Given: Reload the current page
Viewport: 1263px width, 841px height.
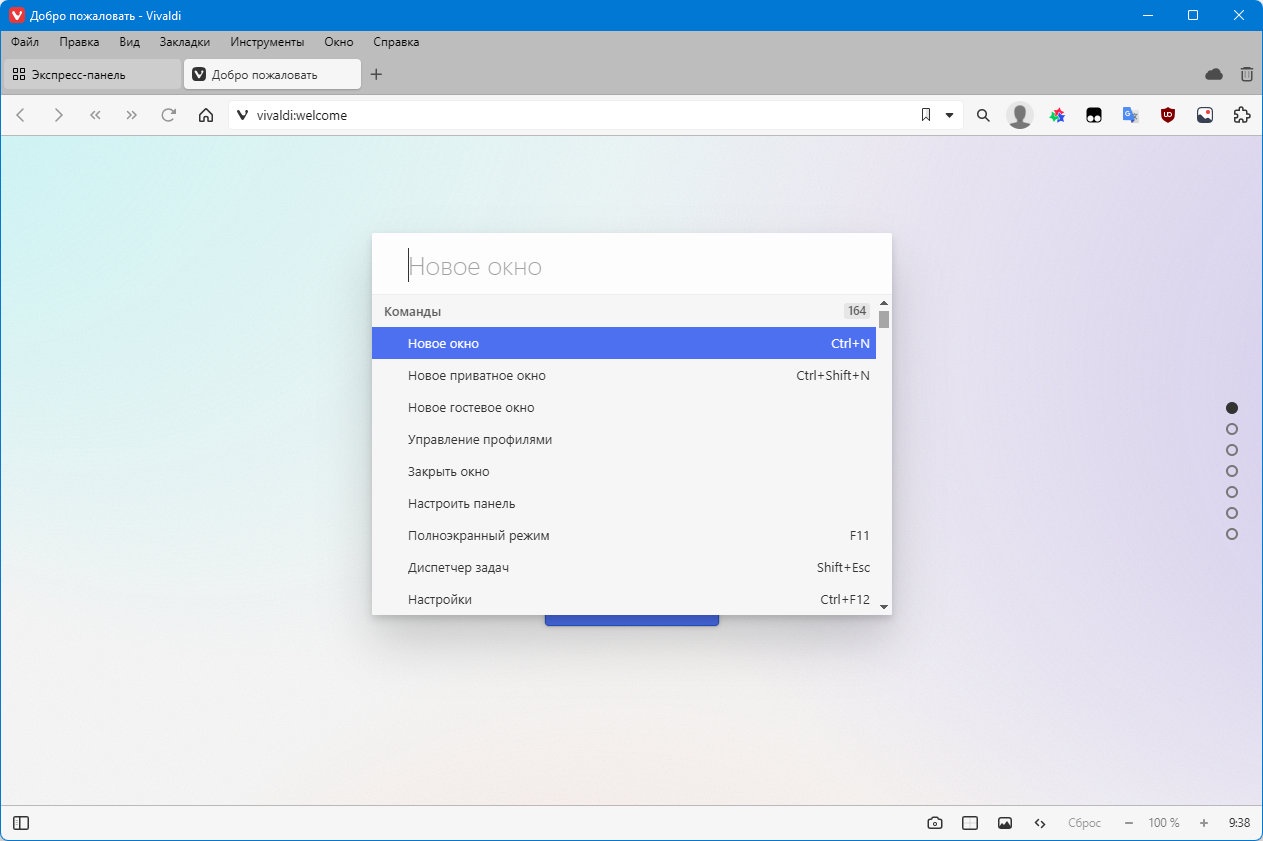Looking at the screenshot, I should 169,115.
